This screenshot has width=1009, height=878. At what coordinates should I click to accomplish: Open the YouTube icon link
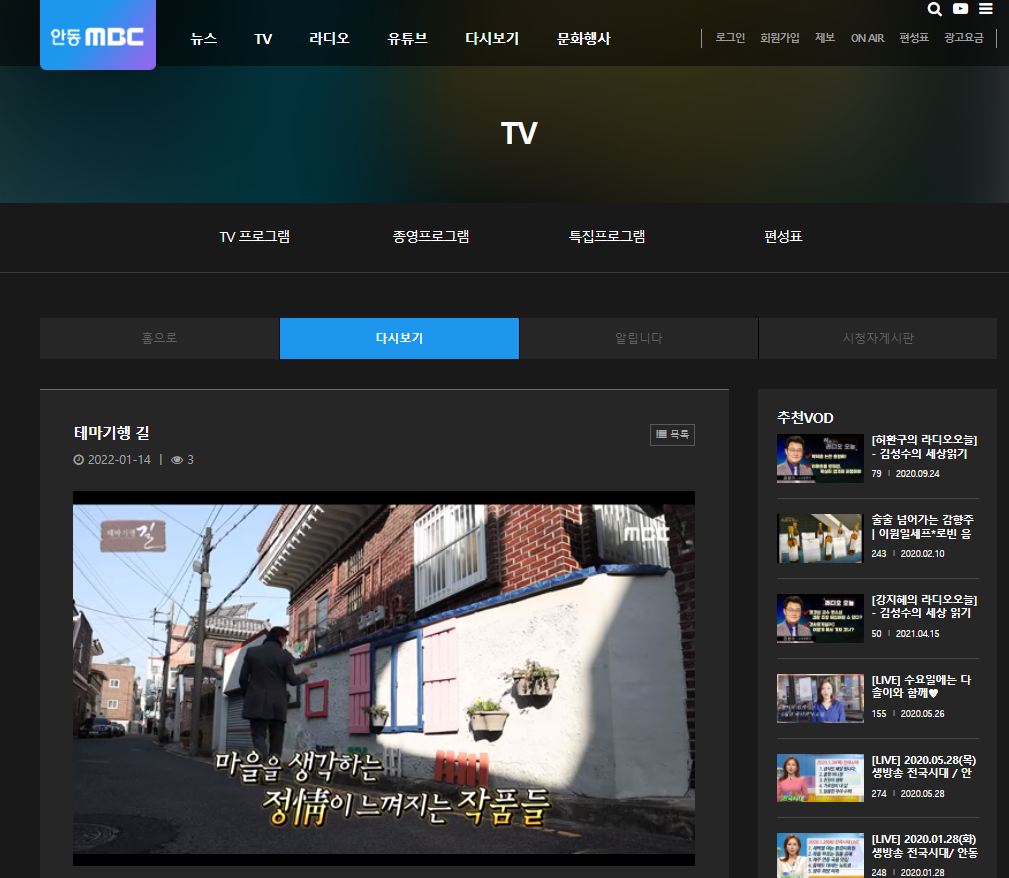[961, 9]
